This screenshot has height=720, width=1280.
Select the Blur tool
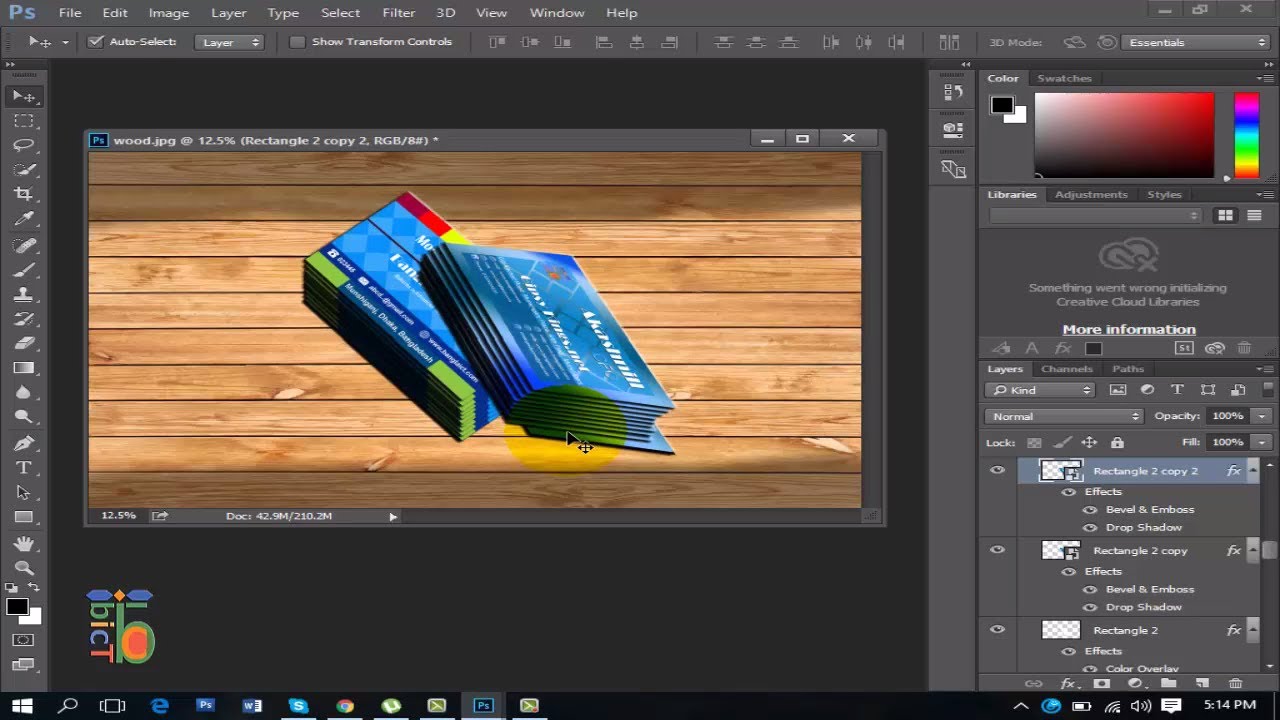point(24,393)
